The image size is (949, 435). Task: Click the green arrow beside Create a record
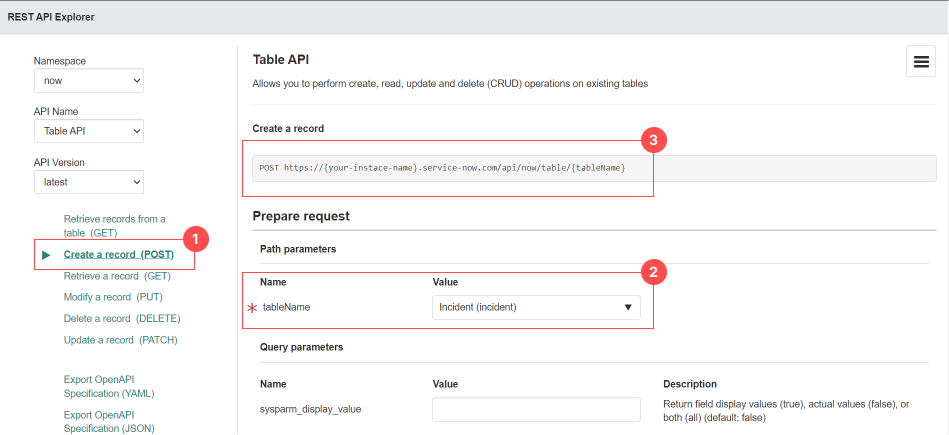point(46,255)
